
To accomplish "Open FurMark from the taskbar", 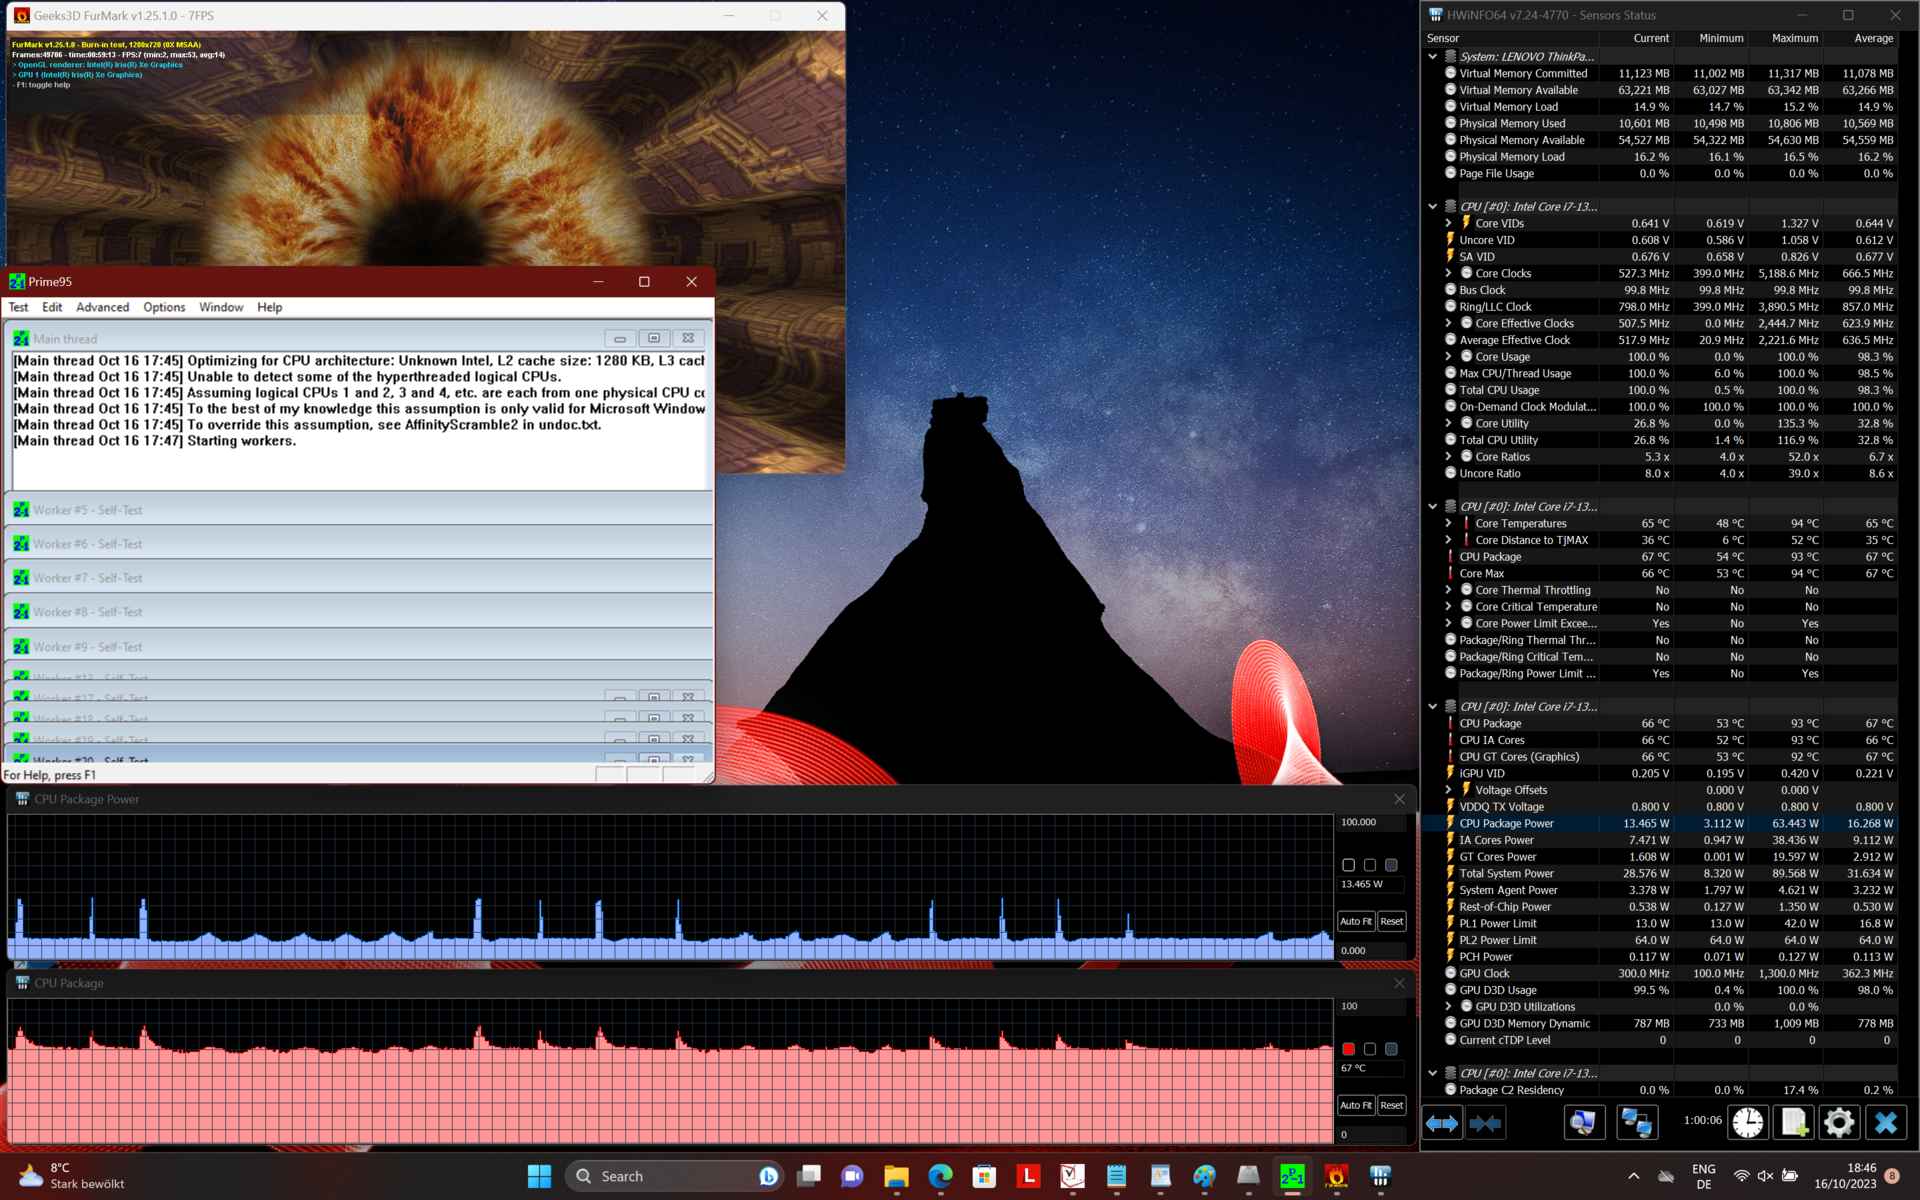I will (x=1336, y=1177).
